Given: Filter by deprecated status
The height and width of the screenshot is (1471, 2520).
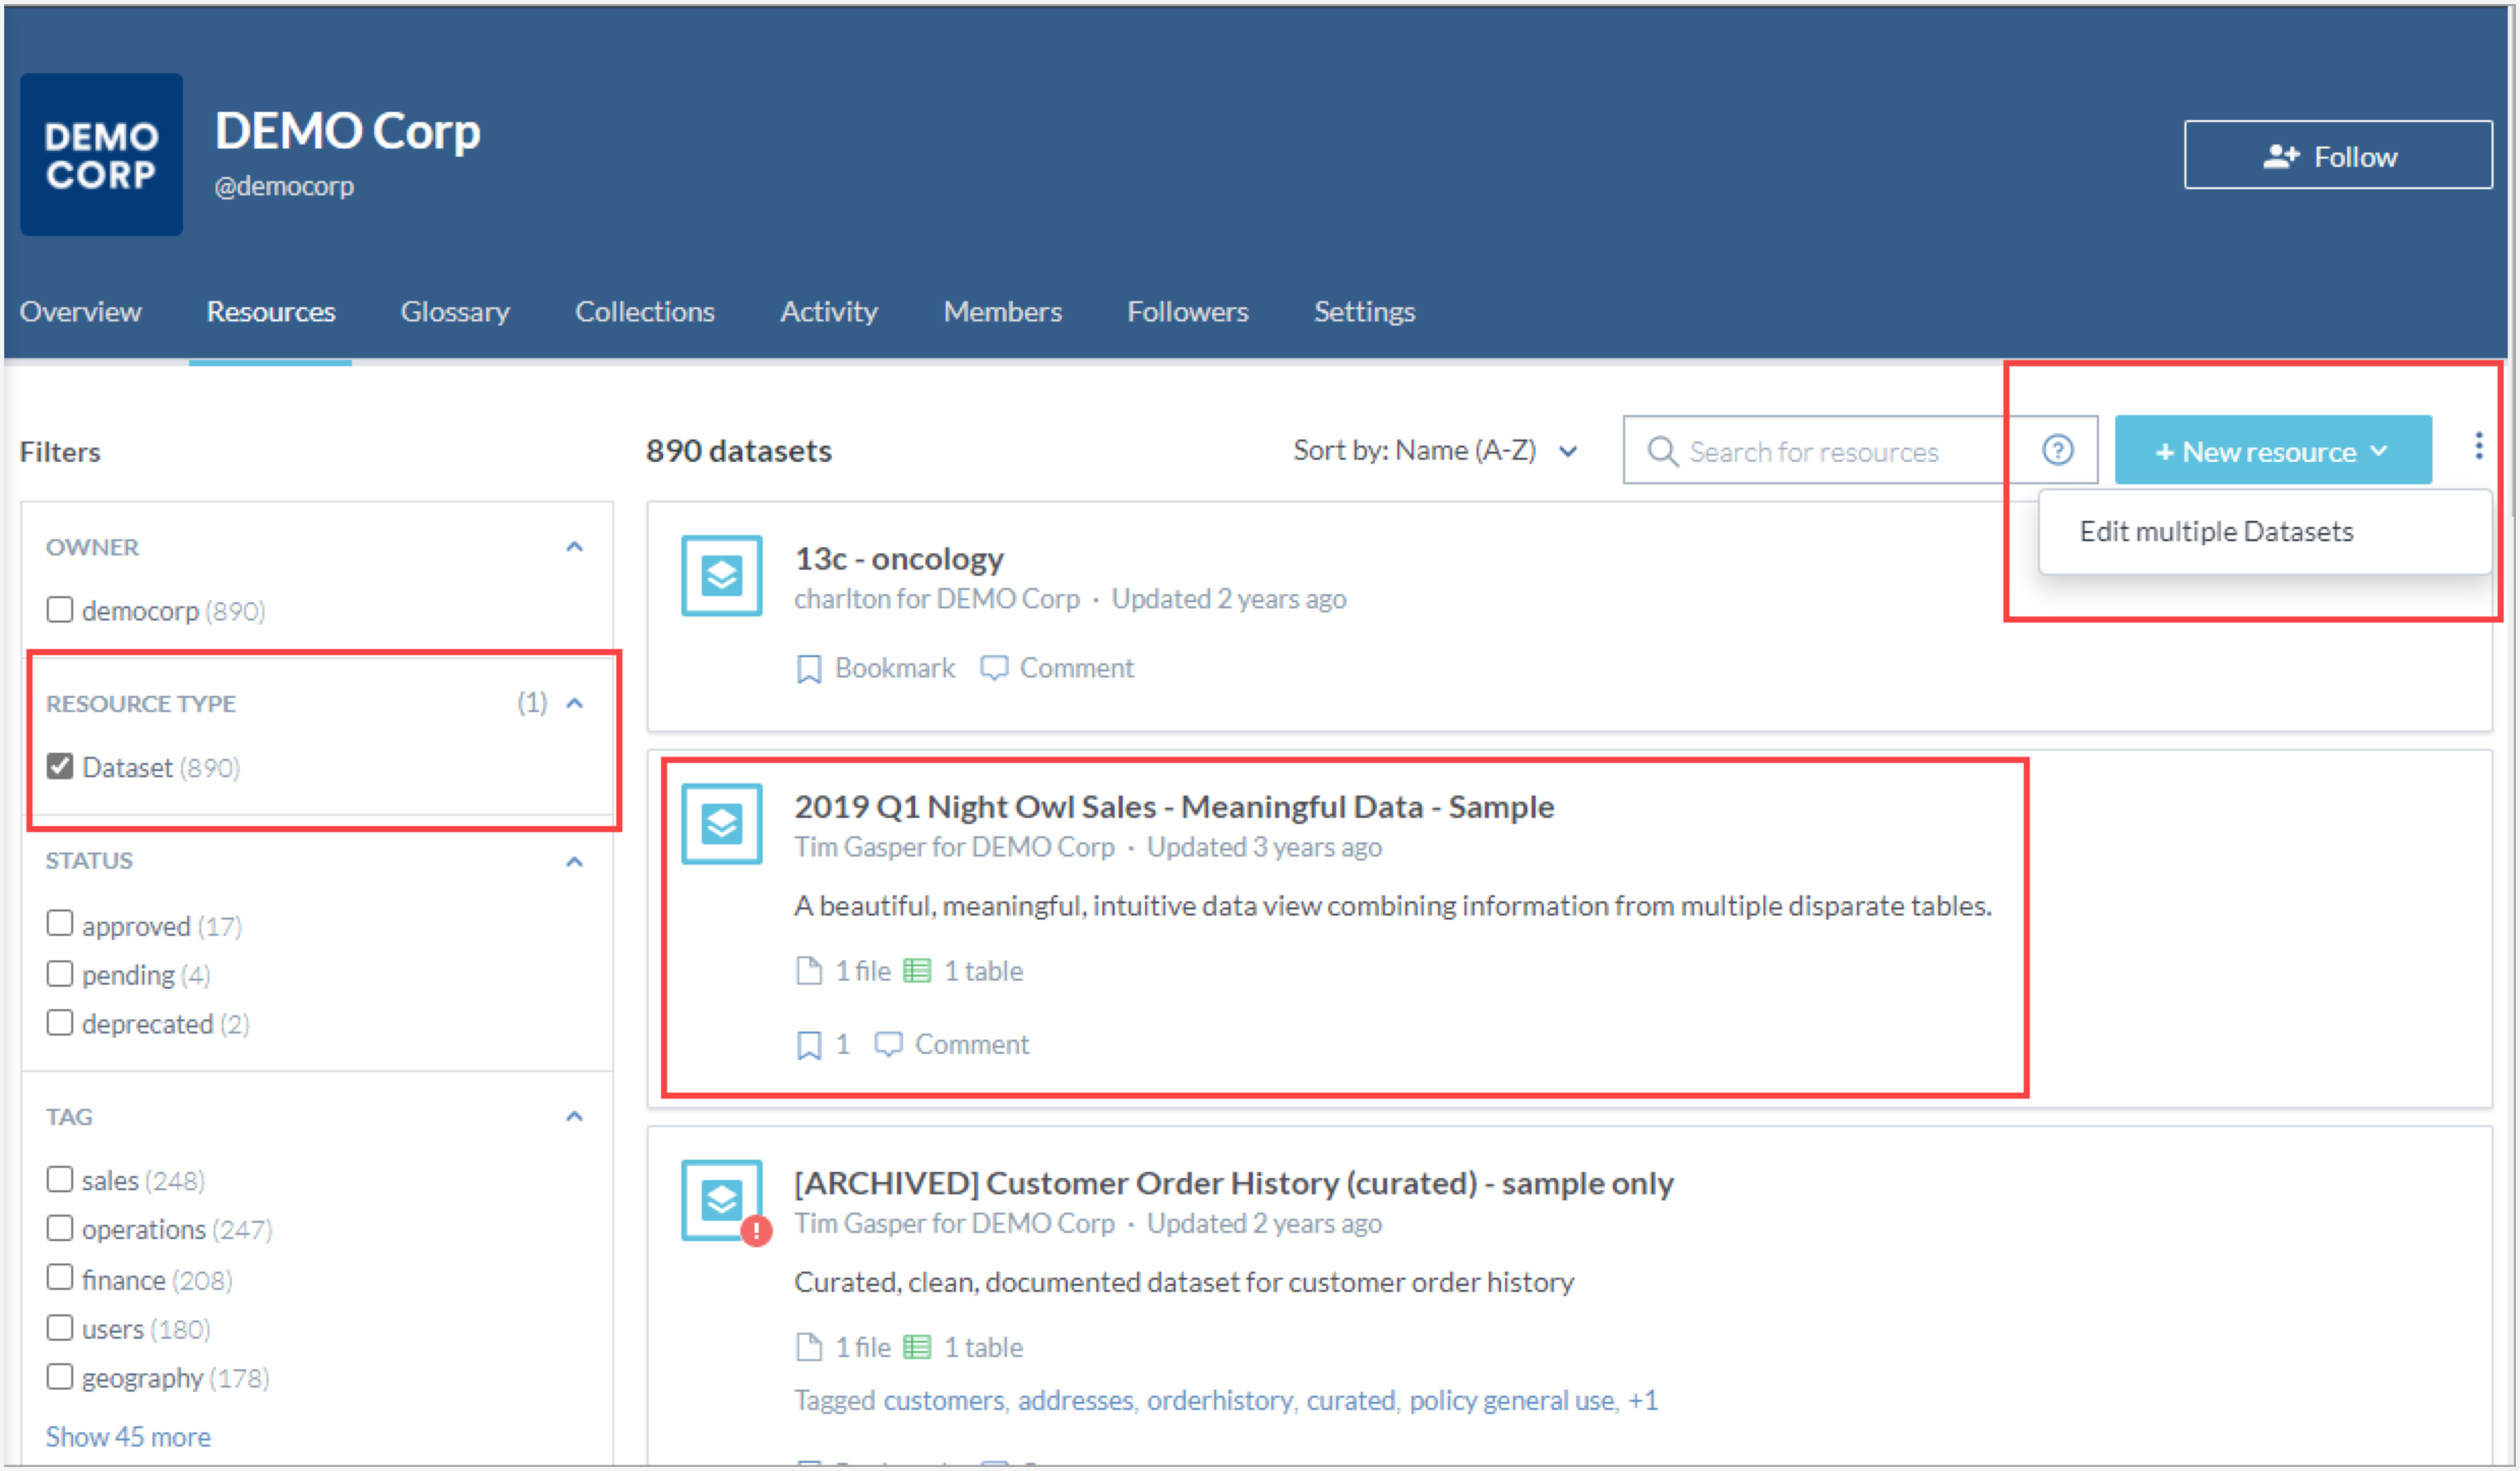Looking at the screenshot, I should coord(60,1022).
